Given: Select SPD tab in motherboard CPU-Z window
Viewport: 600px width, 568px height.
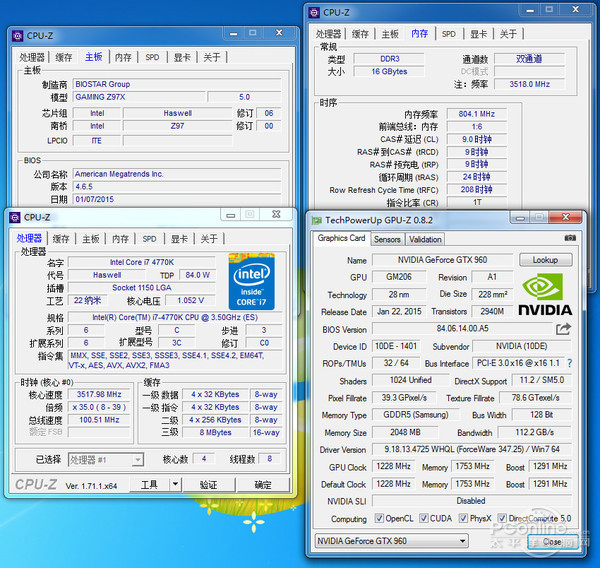Looking at the screenshot, I should point(152,57).
